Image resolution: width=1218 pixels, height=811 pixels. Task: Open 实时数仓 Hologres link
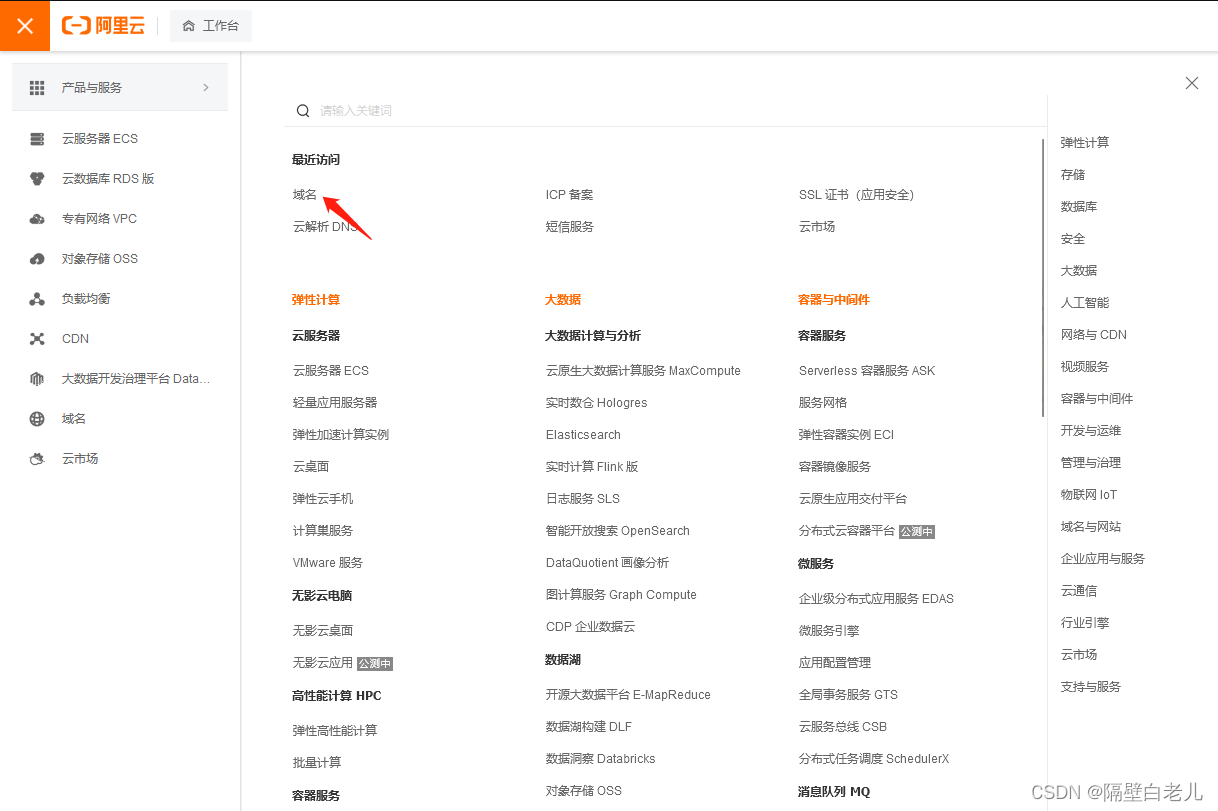pos(596,403)
